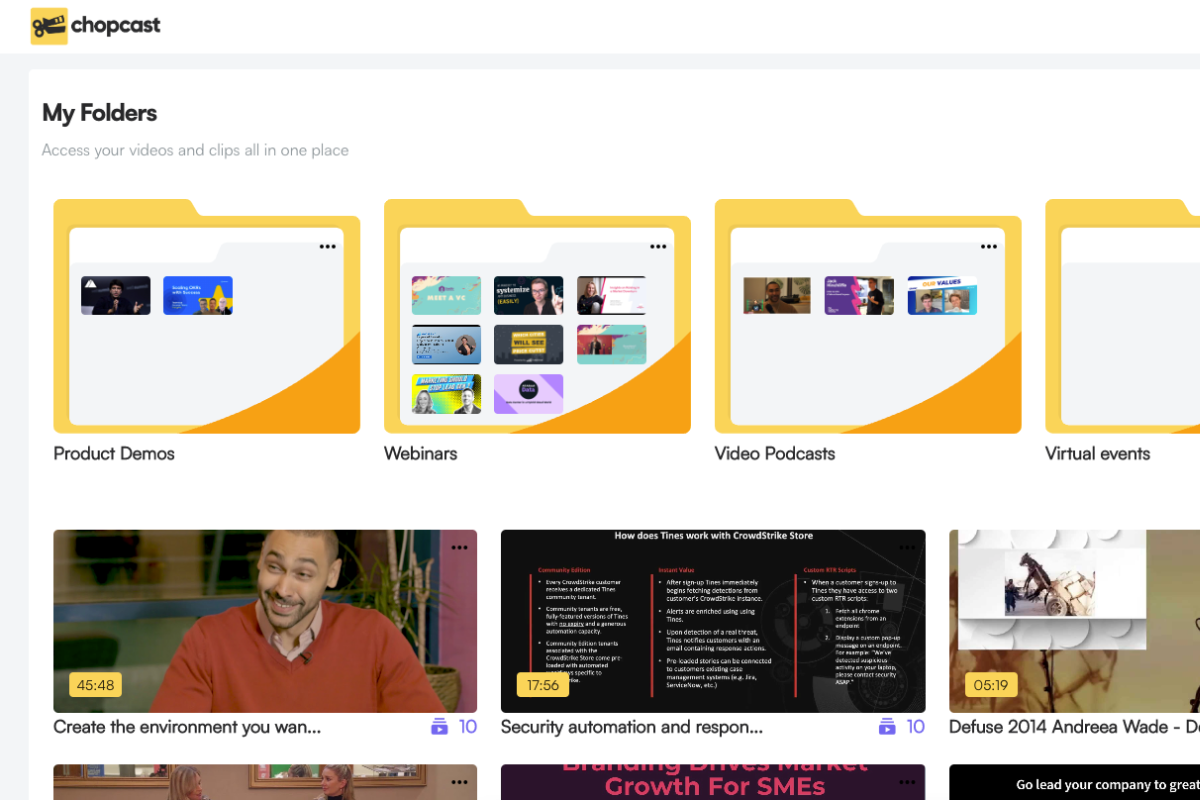
Task: Click the 'My Folders' heading
Action: [x=100, y=113]
